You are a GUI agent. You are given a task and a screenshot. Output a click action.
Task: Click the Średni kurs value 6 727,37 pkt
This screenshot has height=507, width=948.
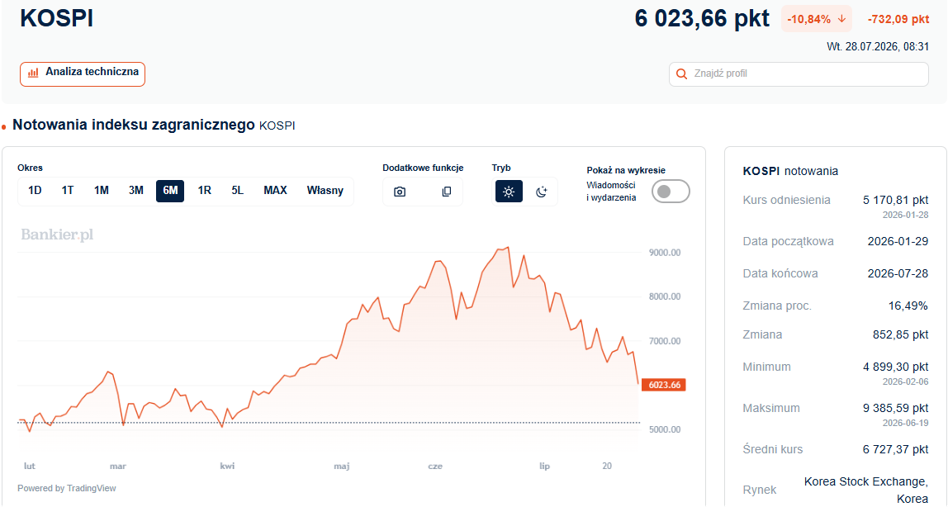click(895, 450)
